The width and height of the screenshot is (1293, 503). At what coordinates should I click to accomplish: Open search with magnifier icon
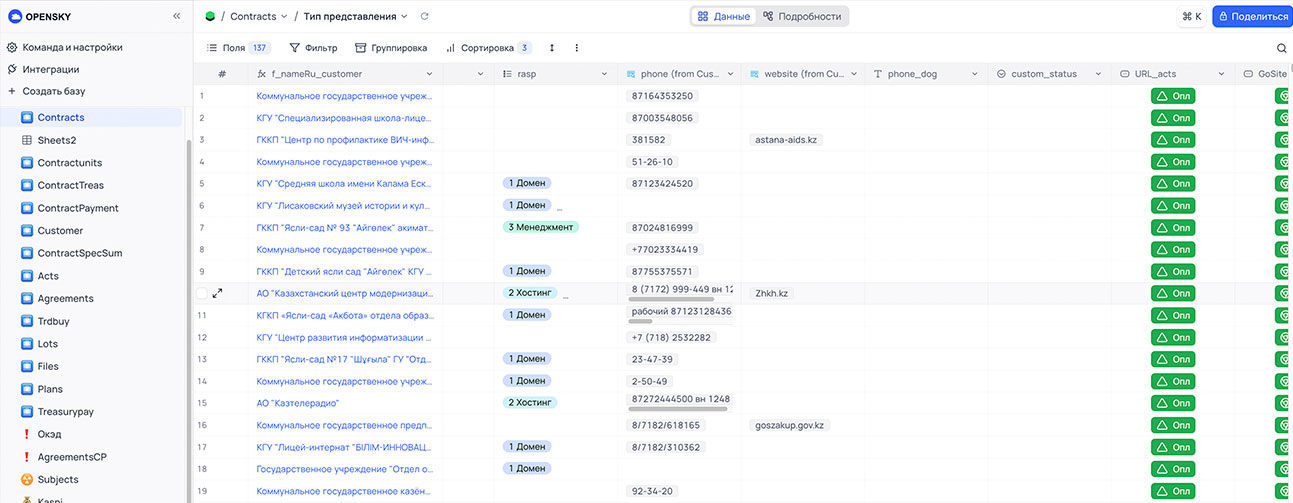coord(1282,48)
